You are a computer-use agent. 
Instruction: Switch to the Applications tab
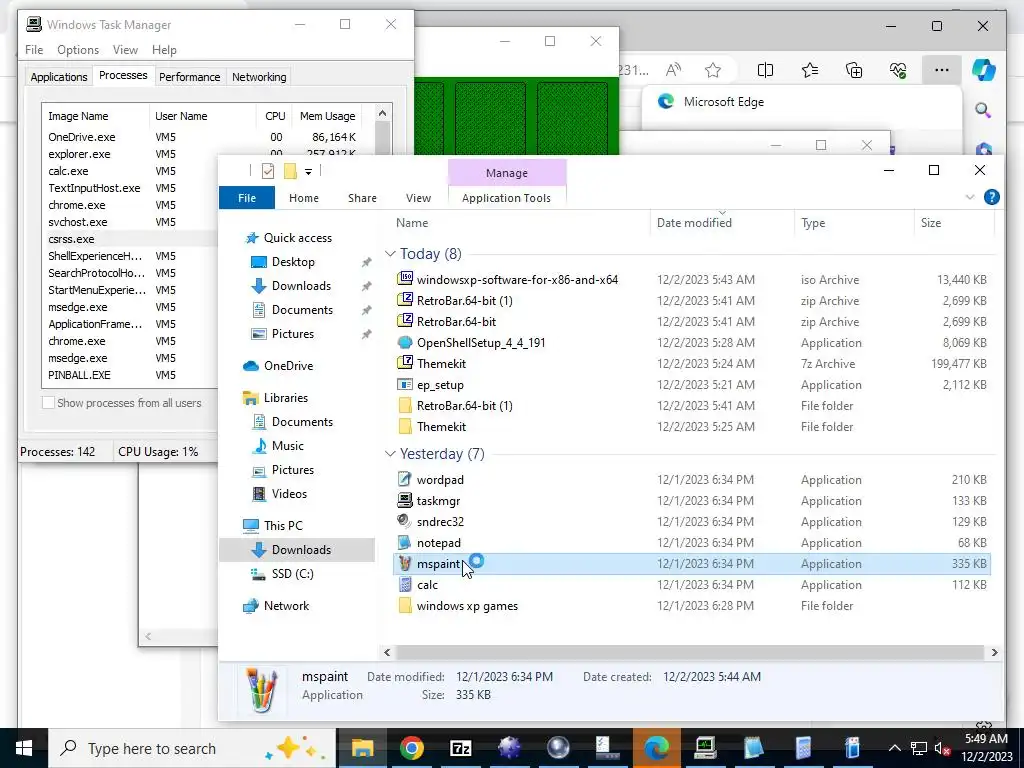59,77
